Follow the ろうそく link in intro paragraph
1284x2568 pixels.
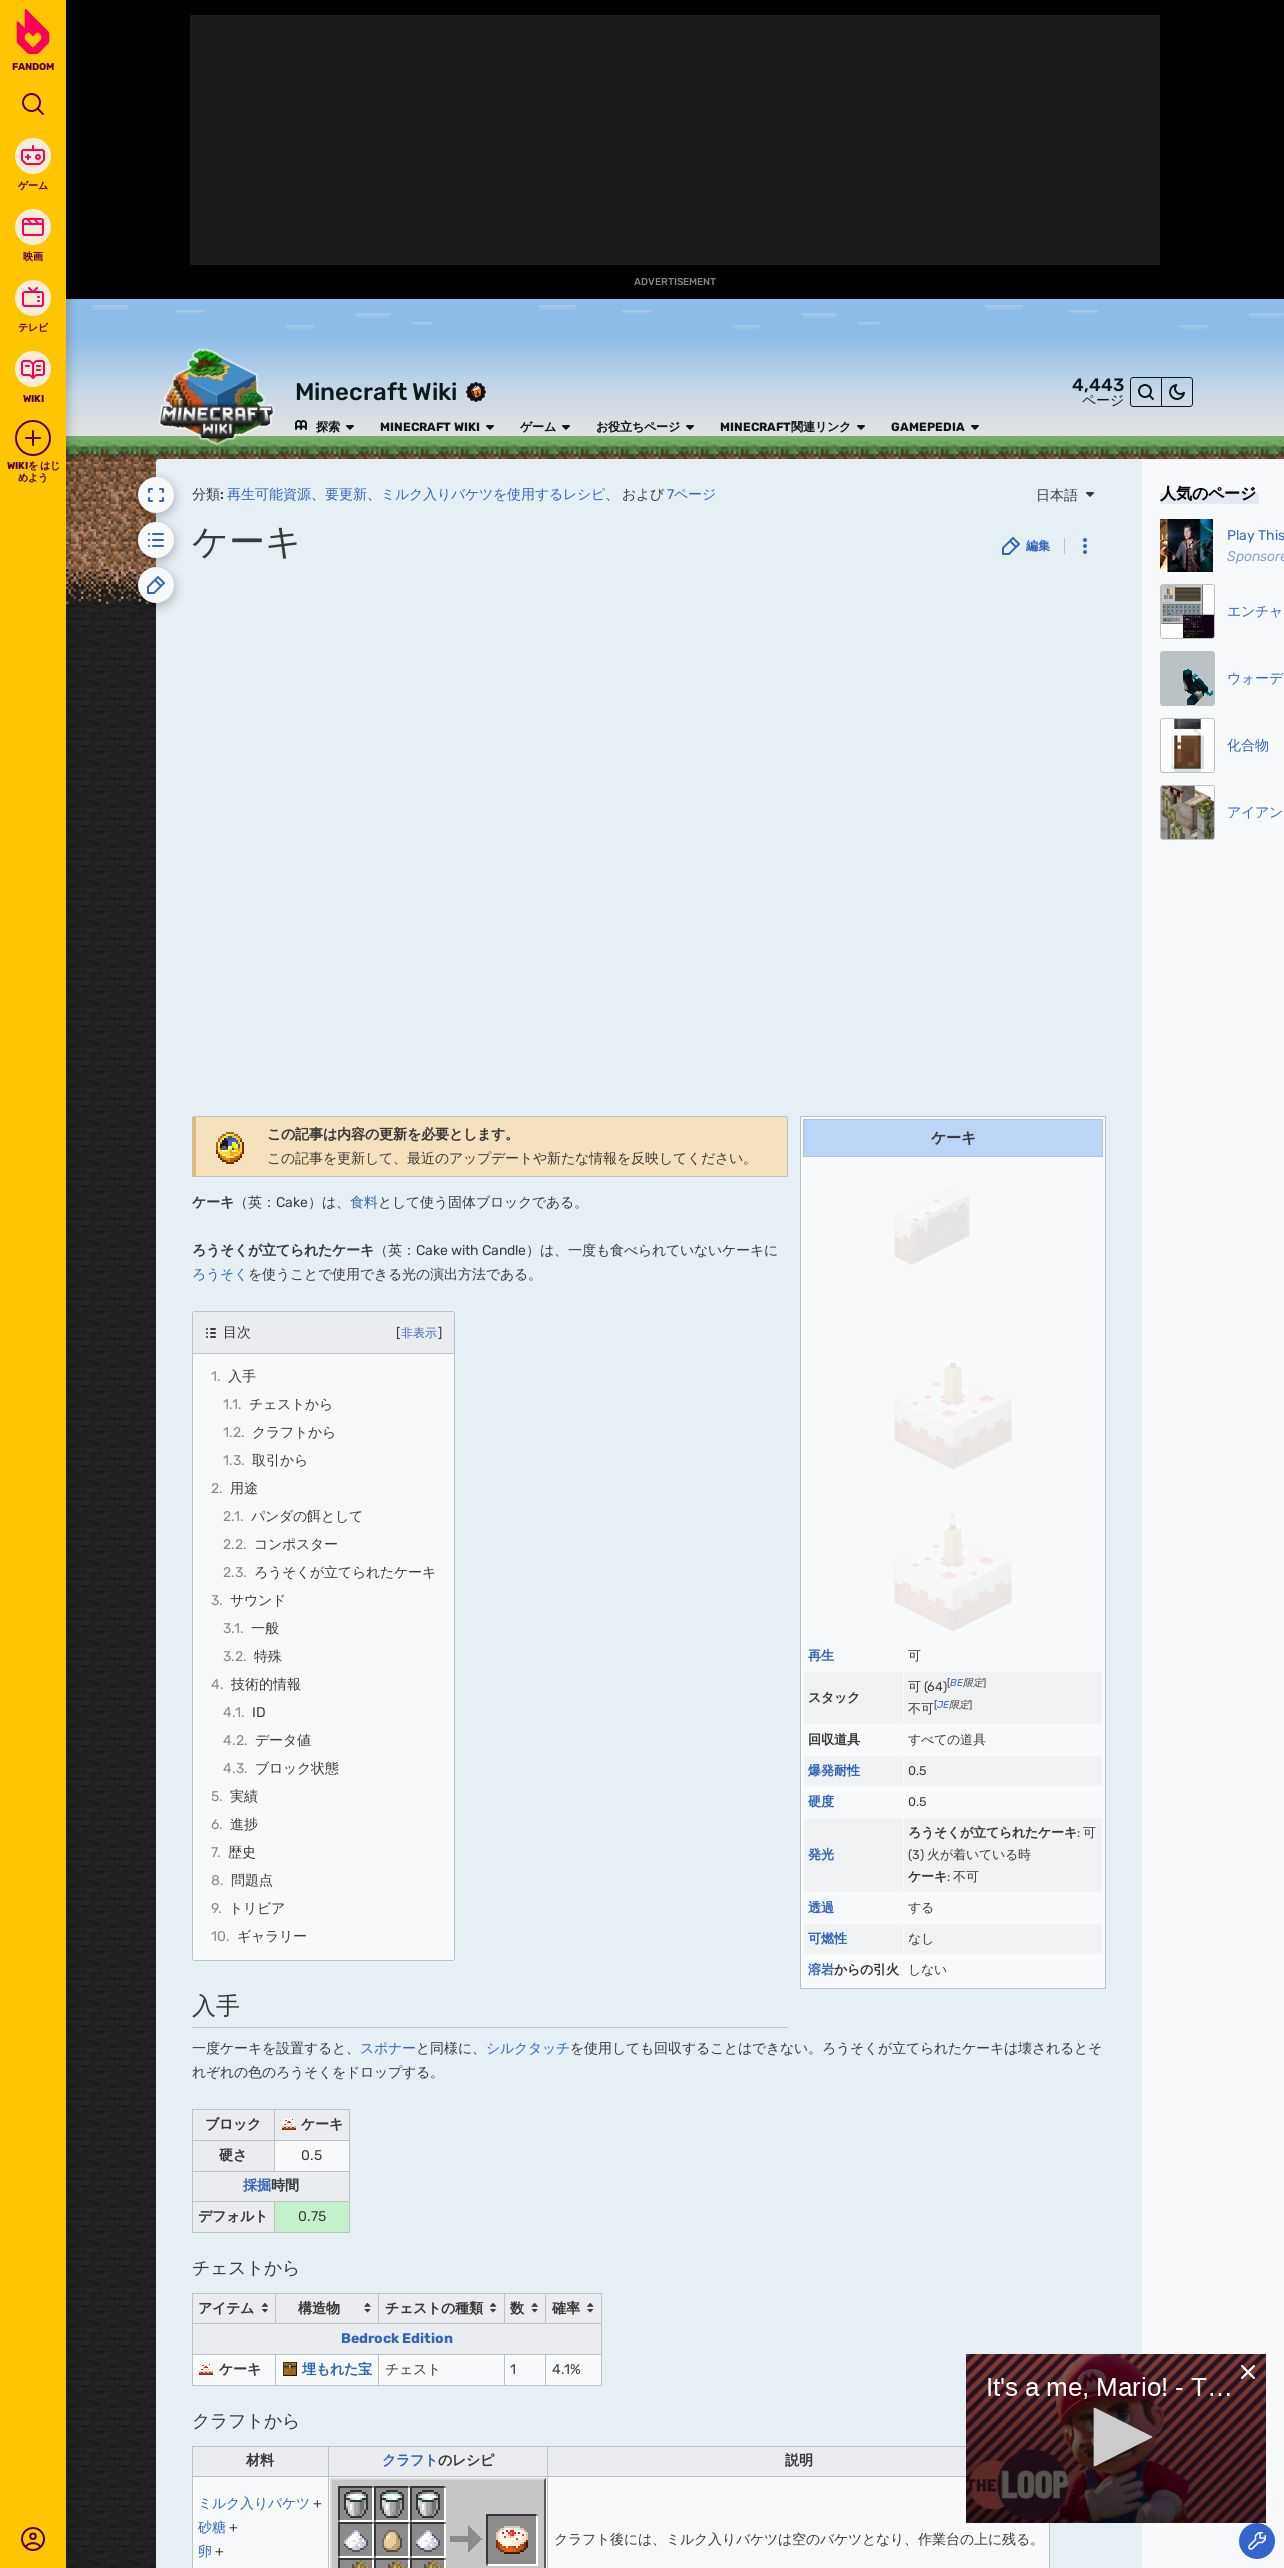[x=219, y=1274]
